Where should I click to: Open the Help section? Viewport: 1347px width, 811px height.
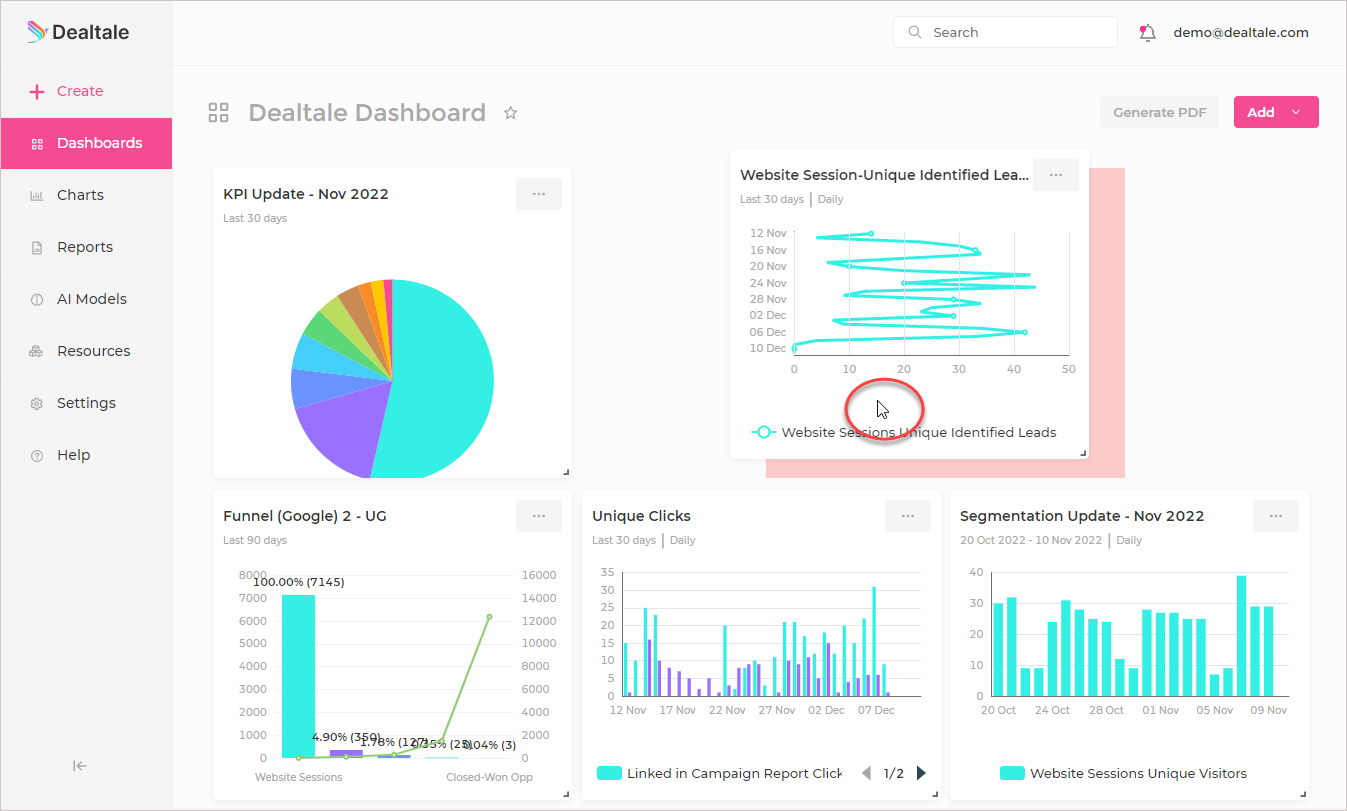[x=86, y=455]
